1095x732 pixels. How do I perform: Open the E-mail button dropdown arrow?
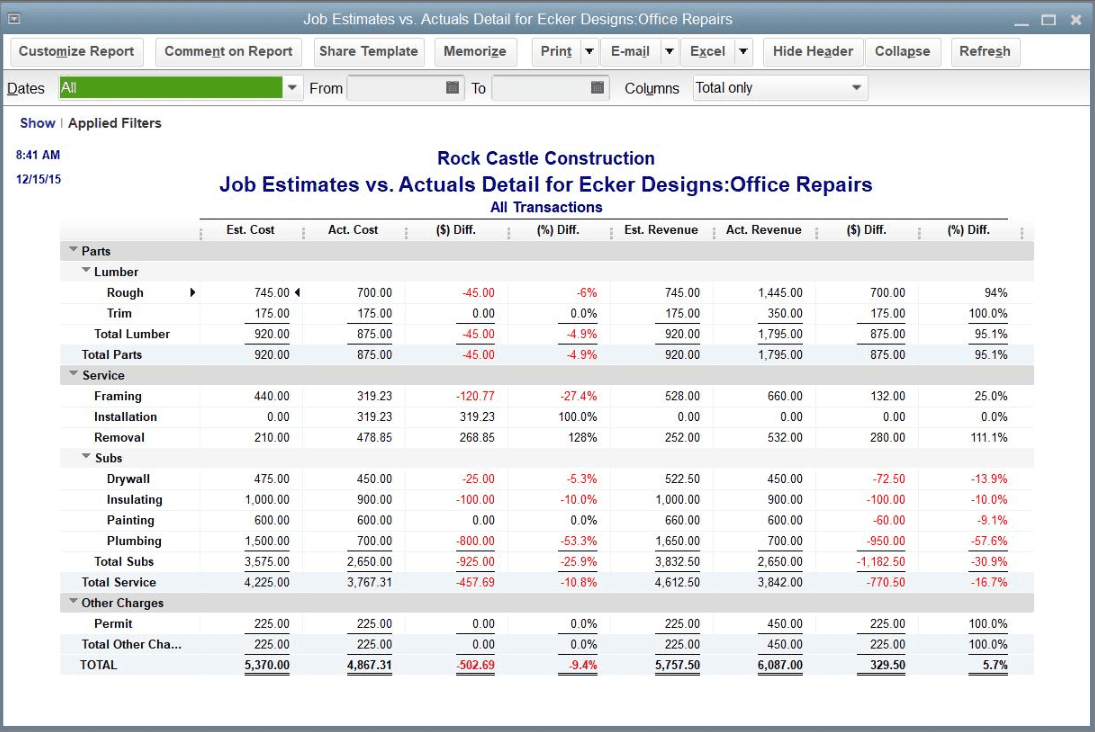669,52
